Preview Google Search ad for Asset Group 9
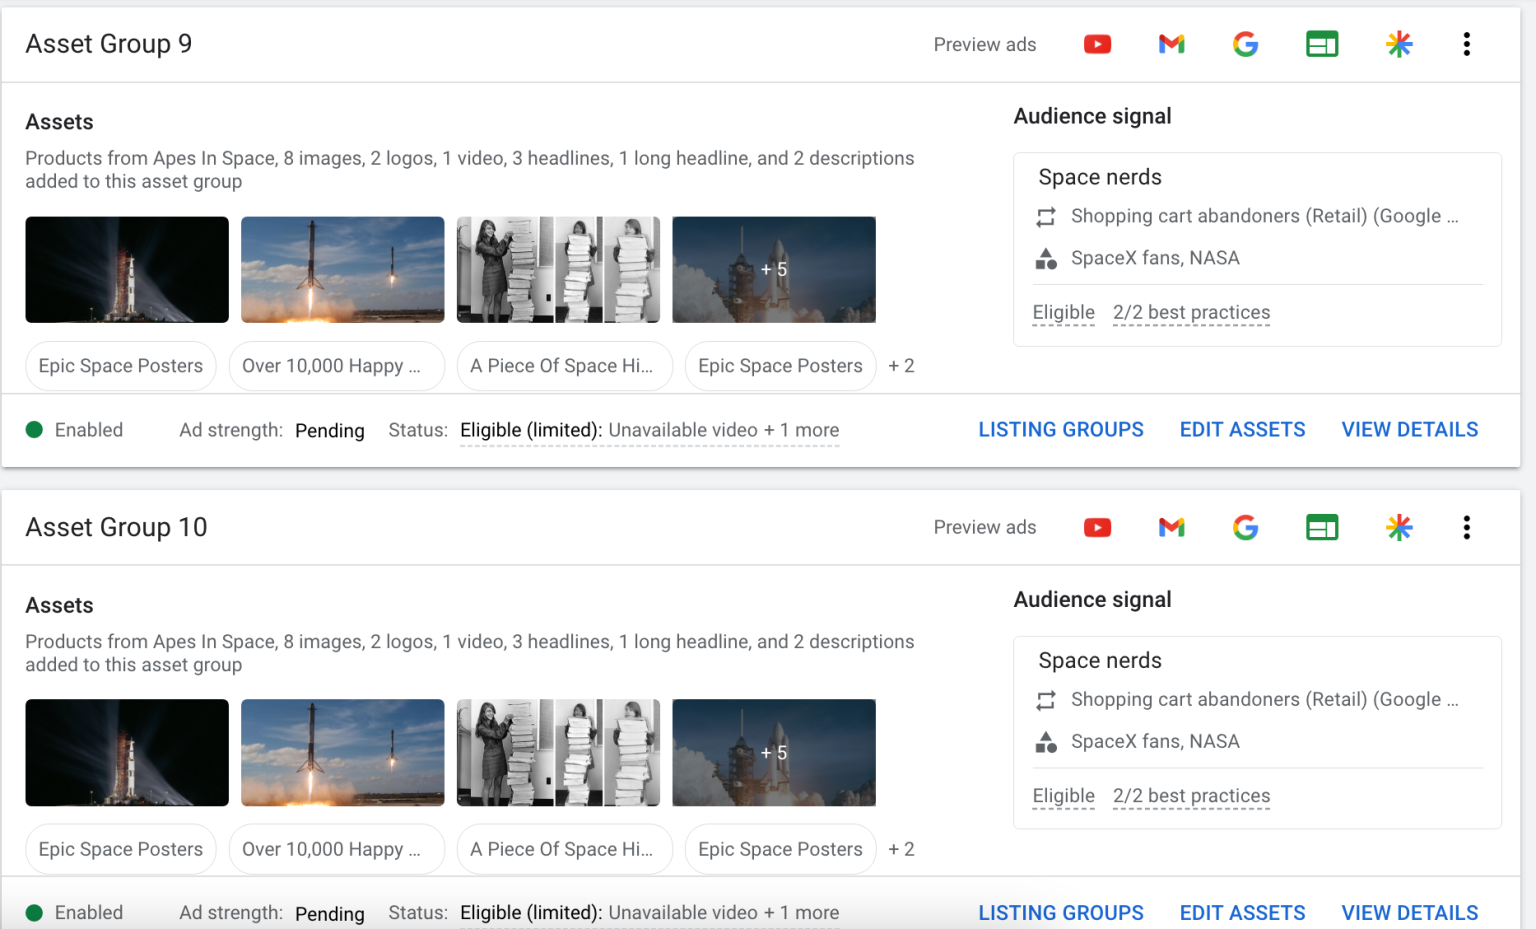This screenshot has height=929, width=1536. pos(1245,44)
